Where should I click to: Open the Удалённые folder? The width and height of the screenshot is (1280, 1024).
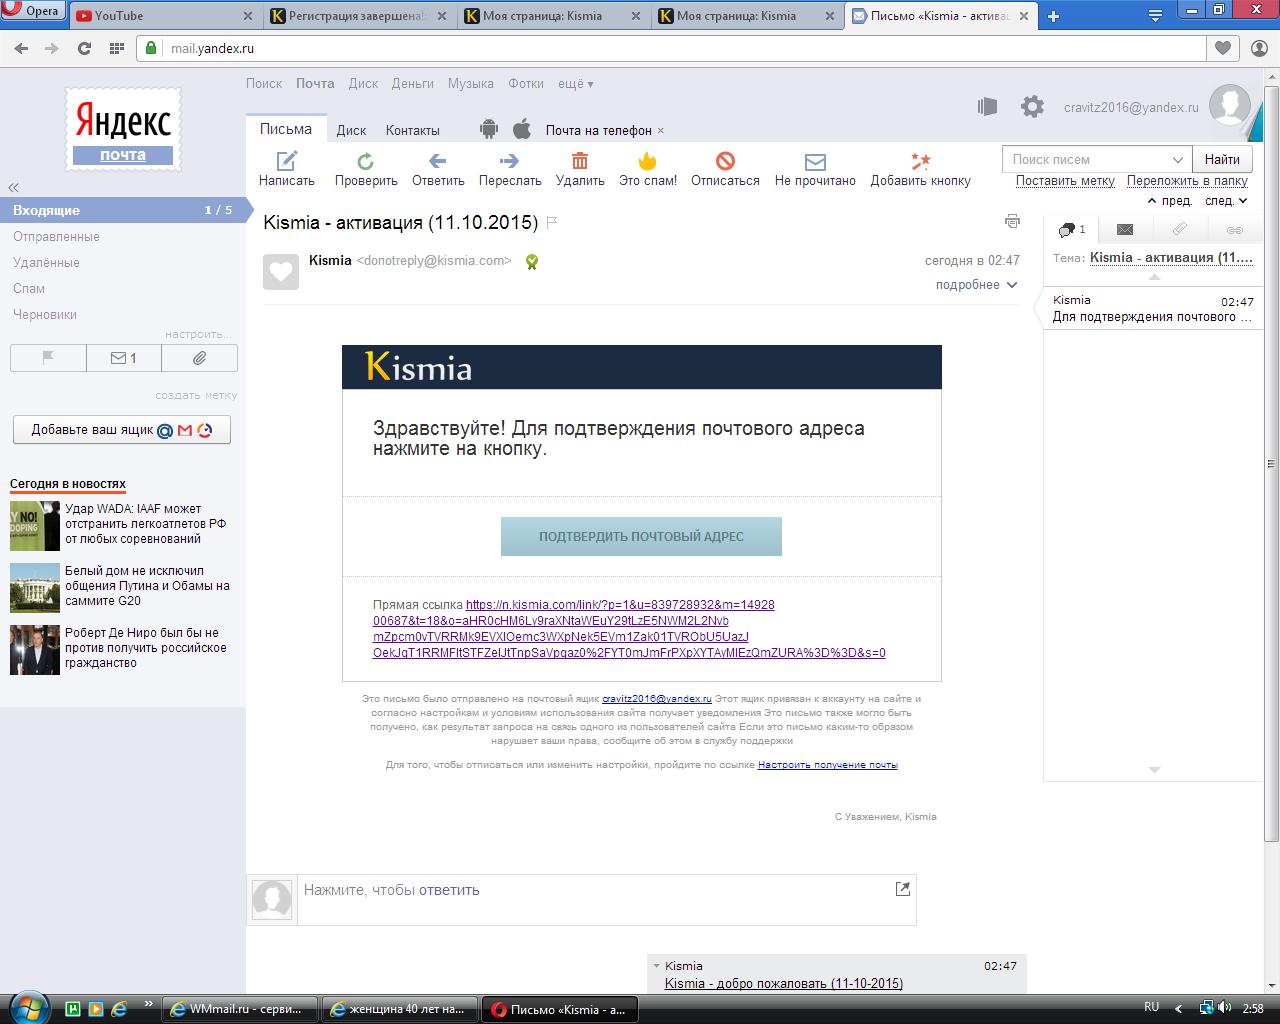coord(46,263)
